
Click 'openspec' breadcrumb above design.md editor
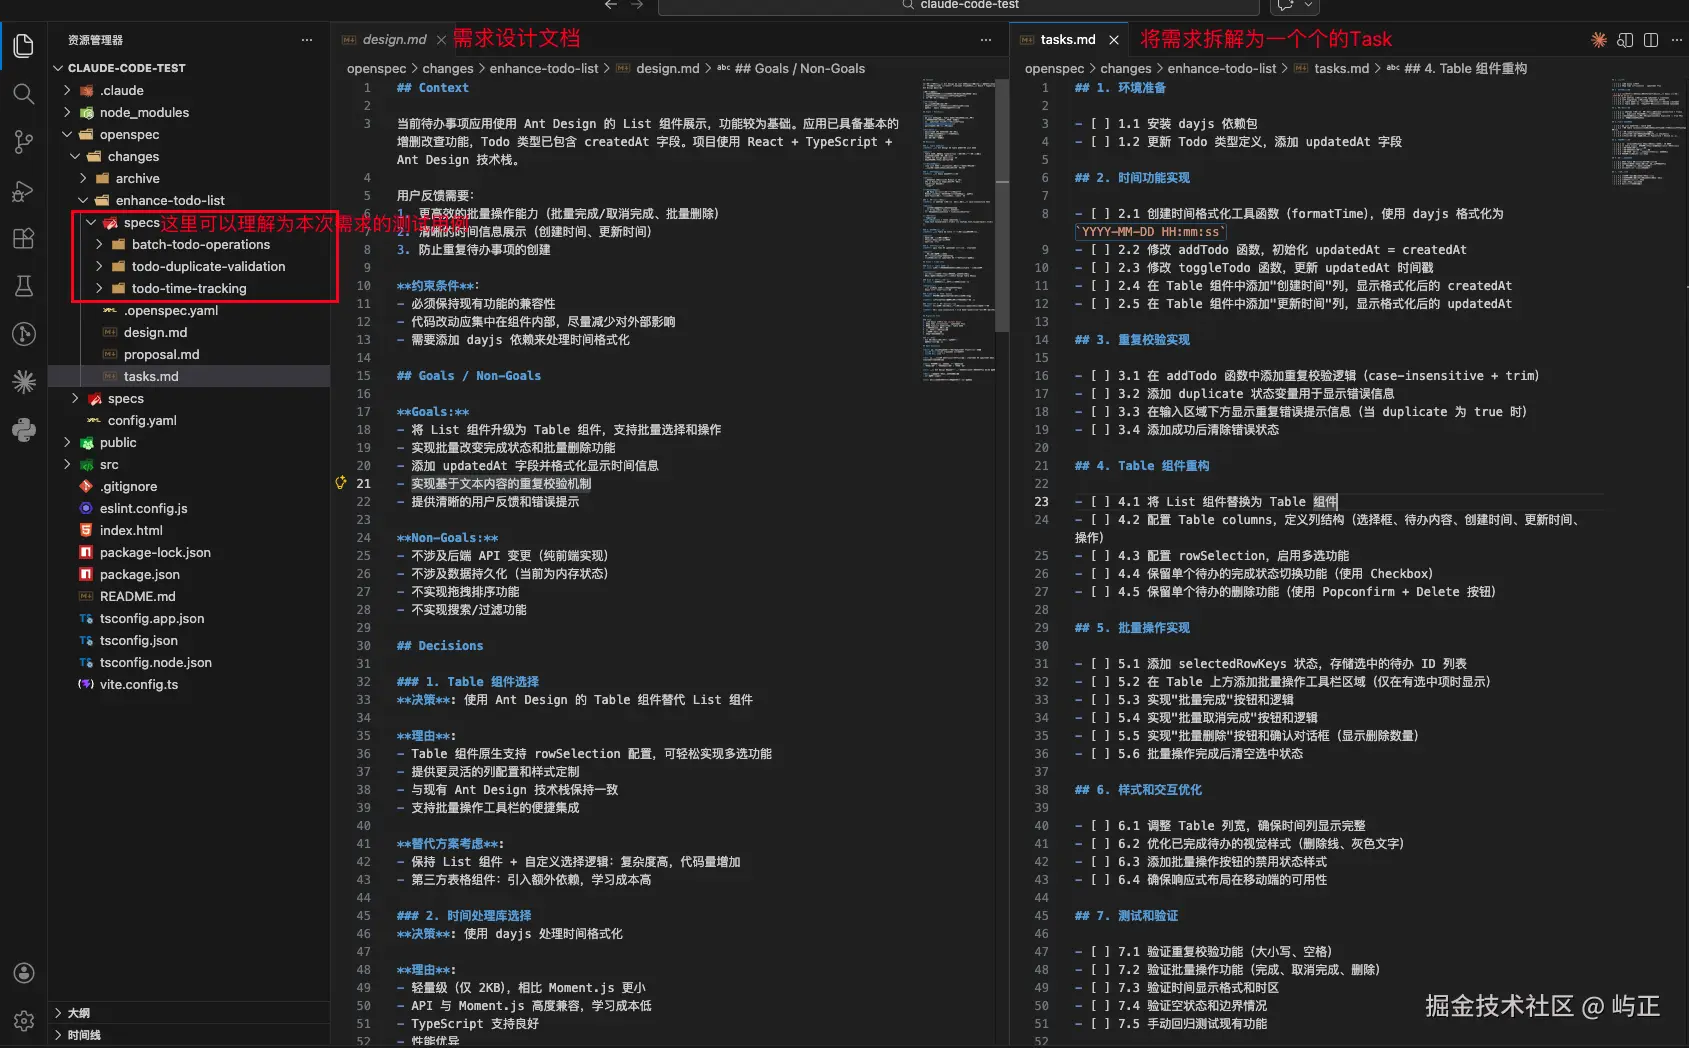tap(377, 68)
